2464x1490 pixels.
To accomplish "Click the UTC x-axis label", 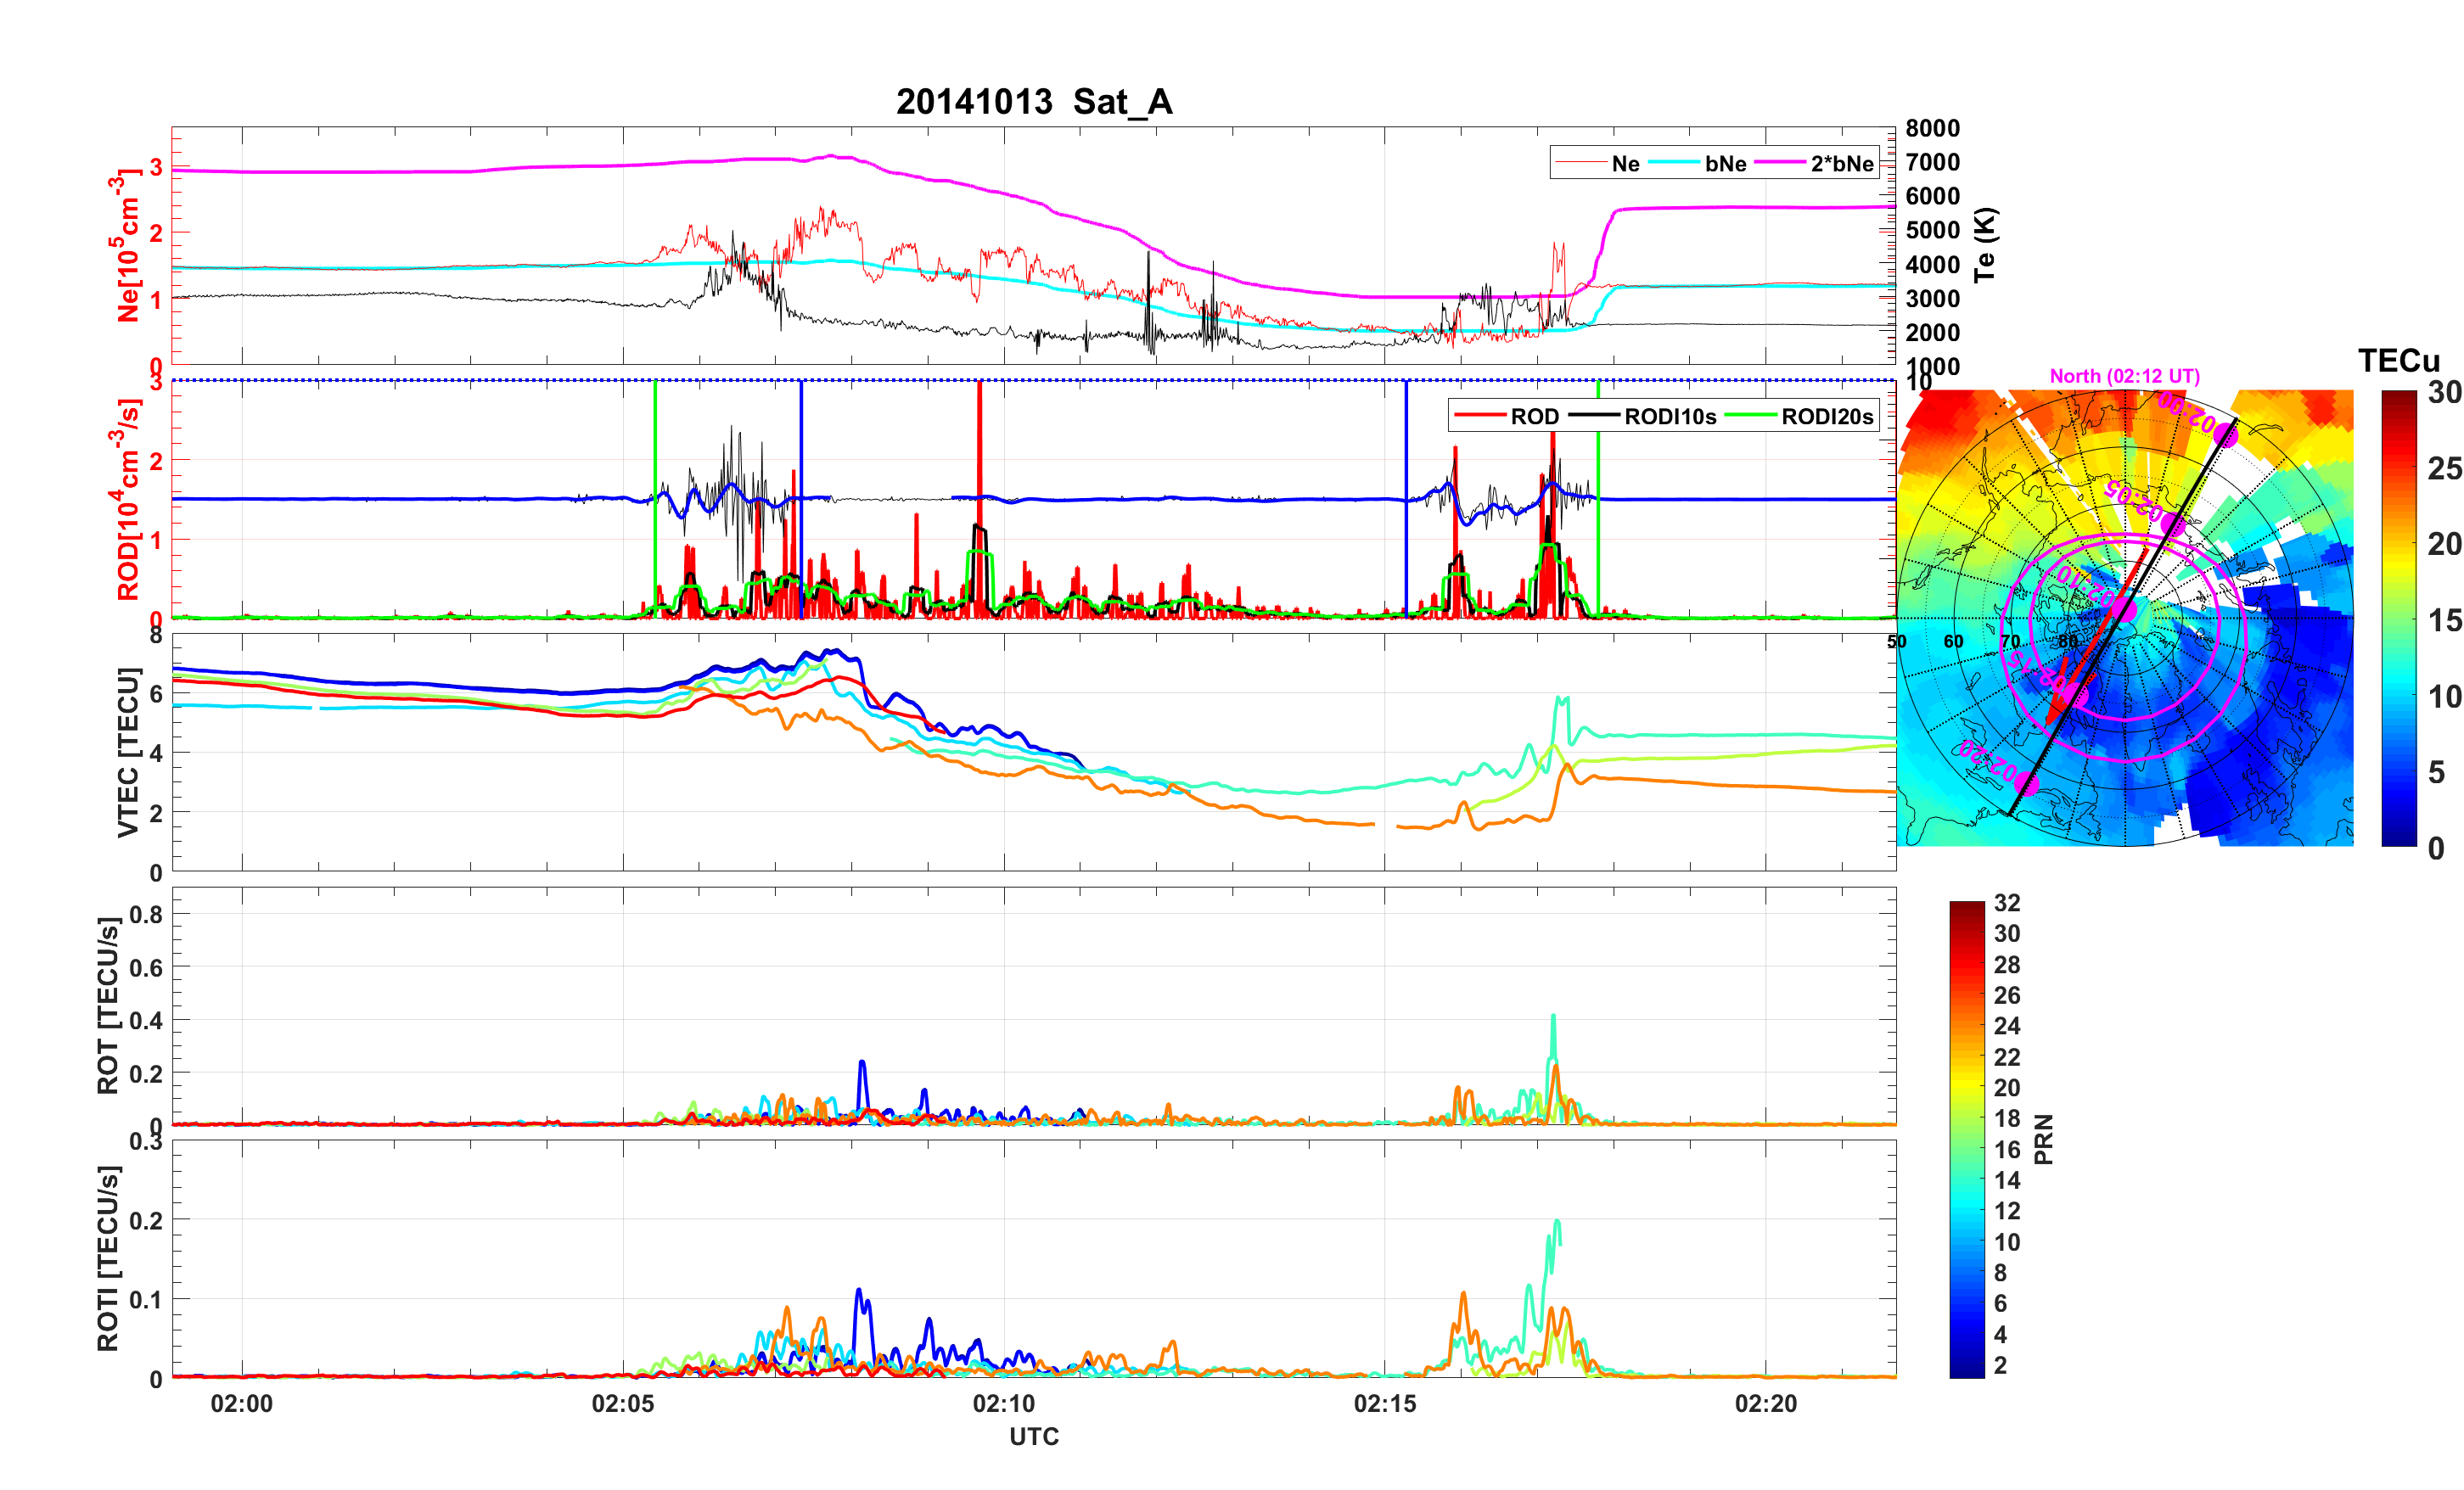I will pos(1033,1436).
